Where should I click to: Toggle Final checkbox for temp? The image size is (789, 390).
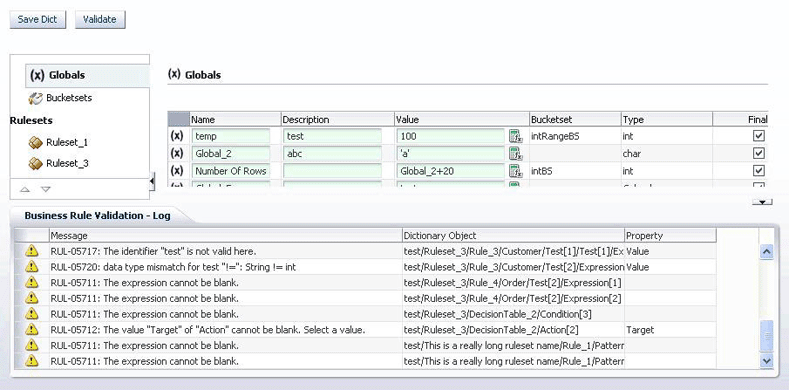pos(759,136)
